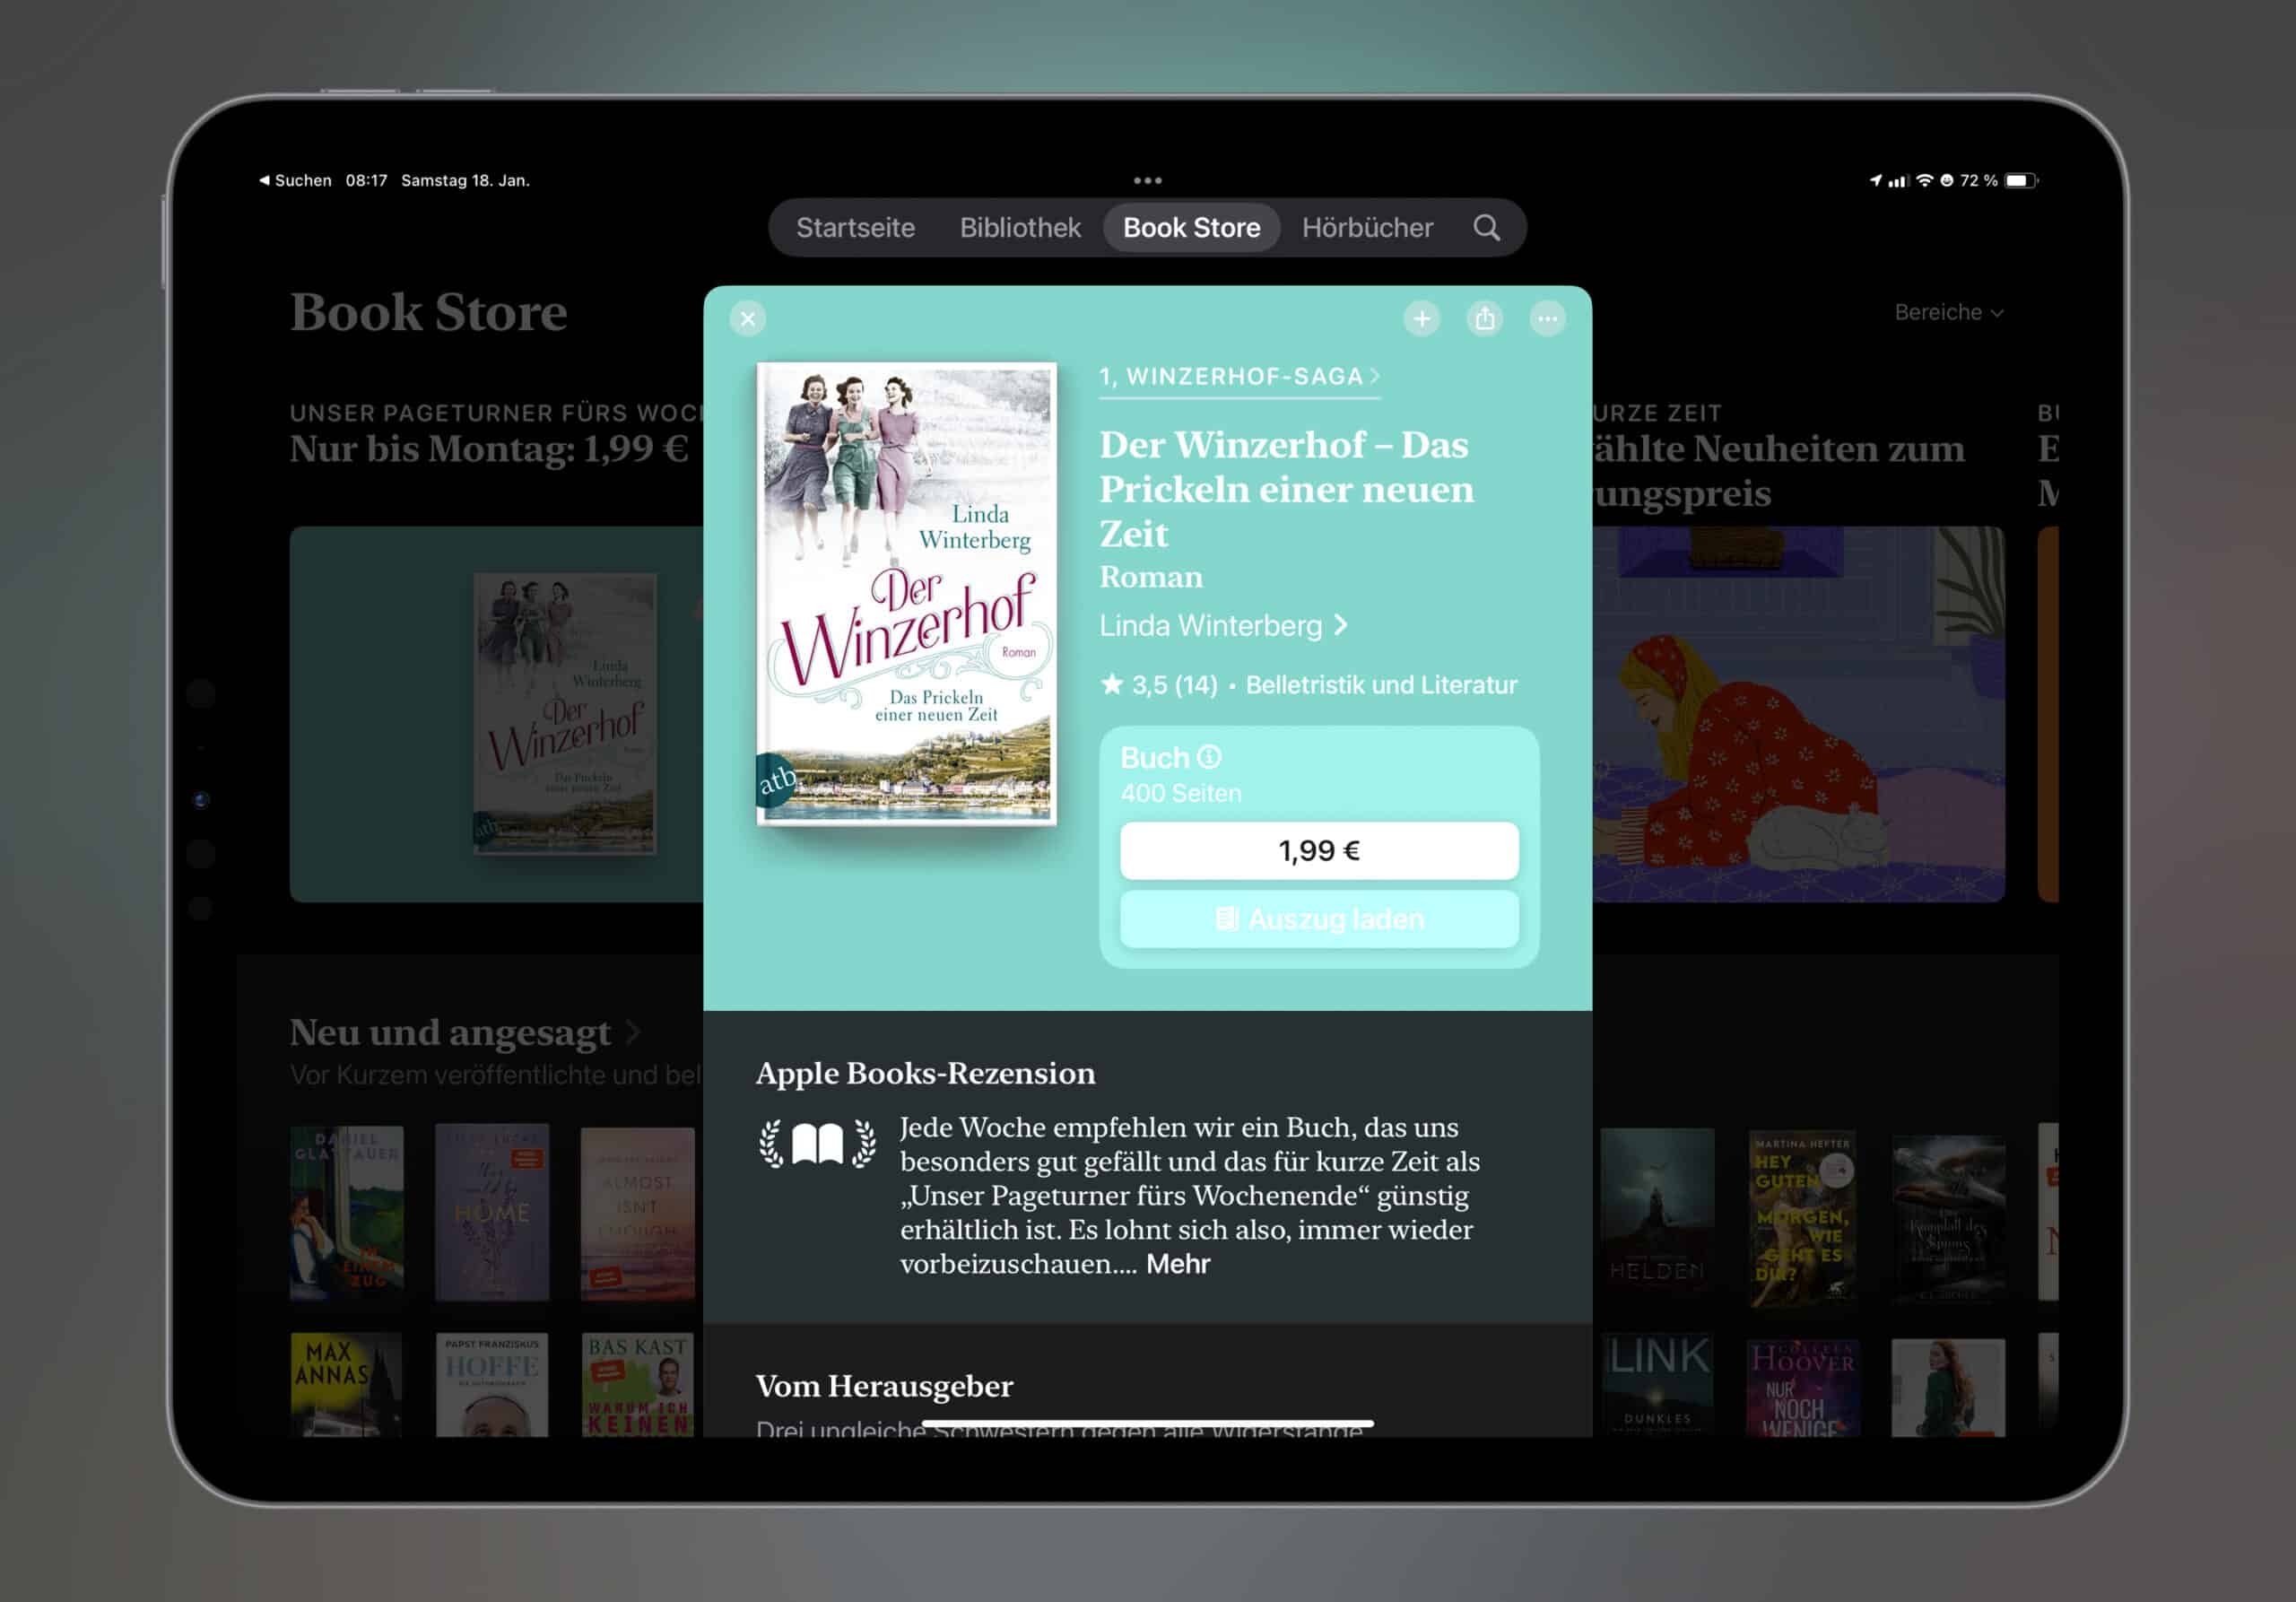
Task: Add book with the plus icon
Action: pyautogui.click(x=1421, y=318)
